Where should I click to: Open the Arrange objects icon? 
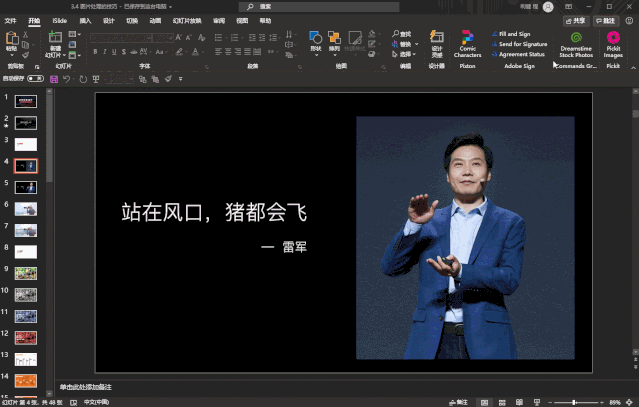click(334, 38)
